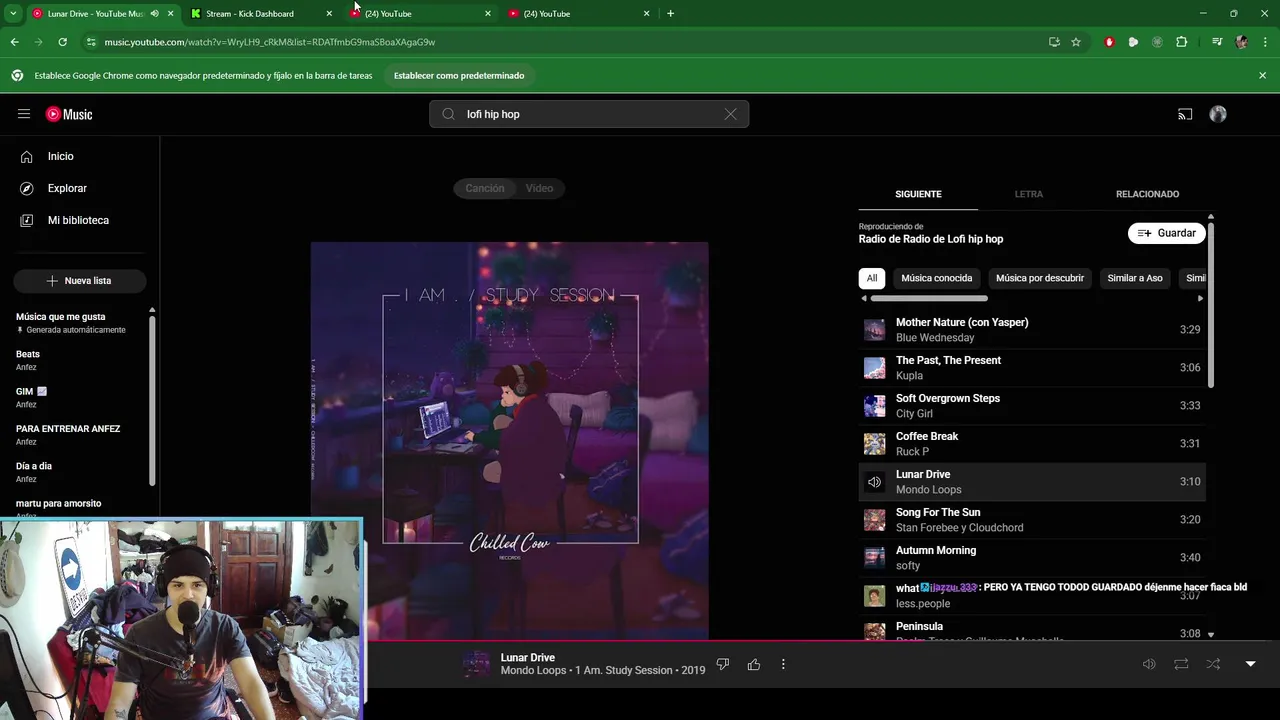Open the hamburger guide menu

coord(24,114)
